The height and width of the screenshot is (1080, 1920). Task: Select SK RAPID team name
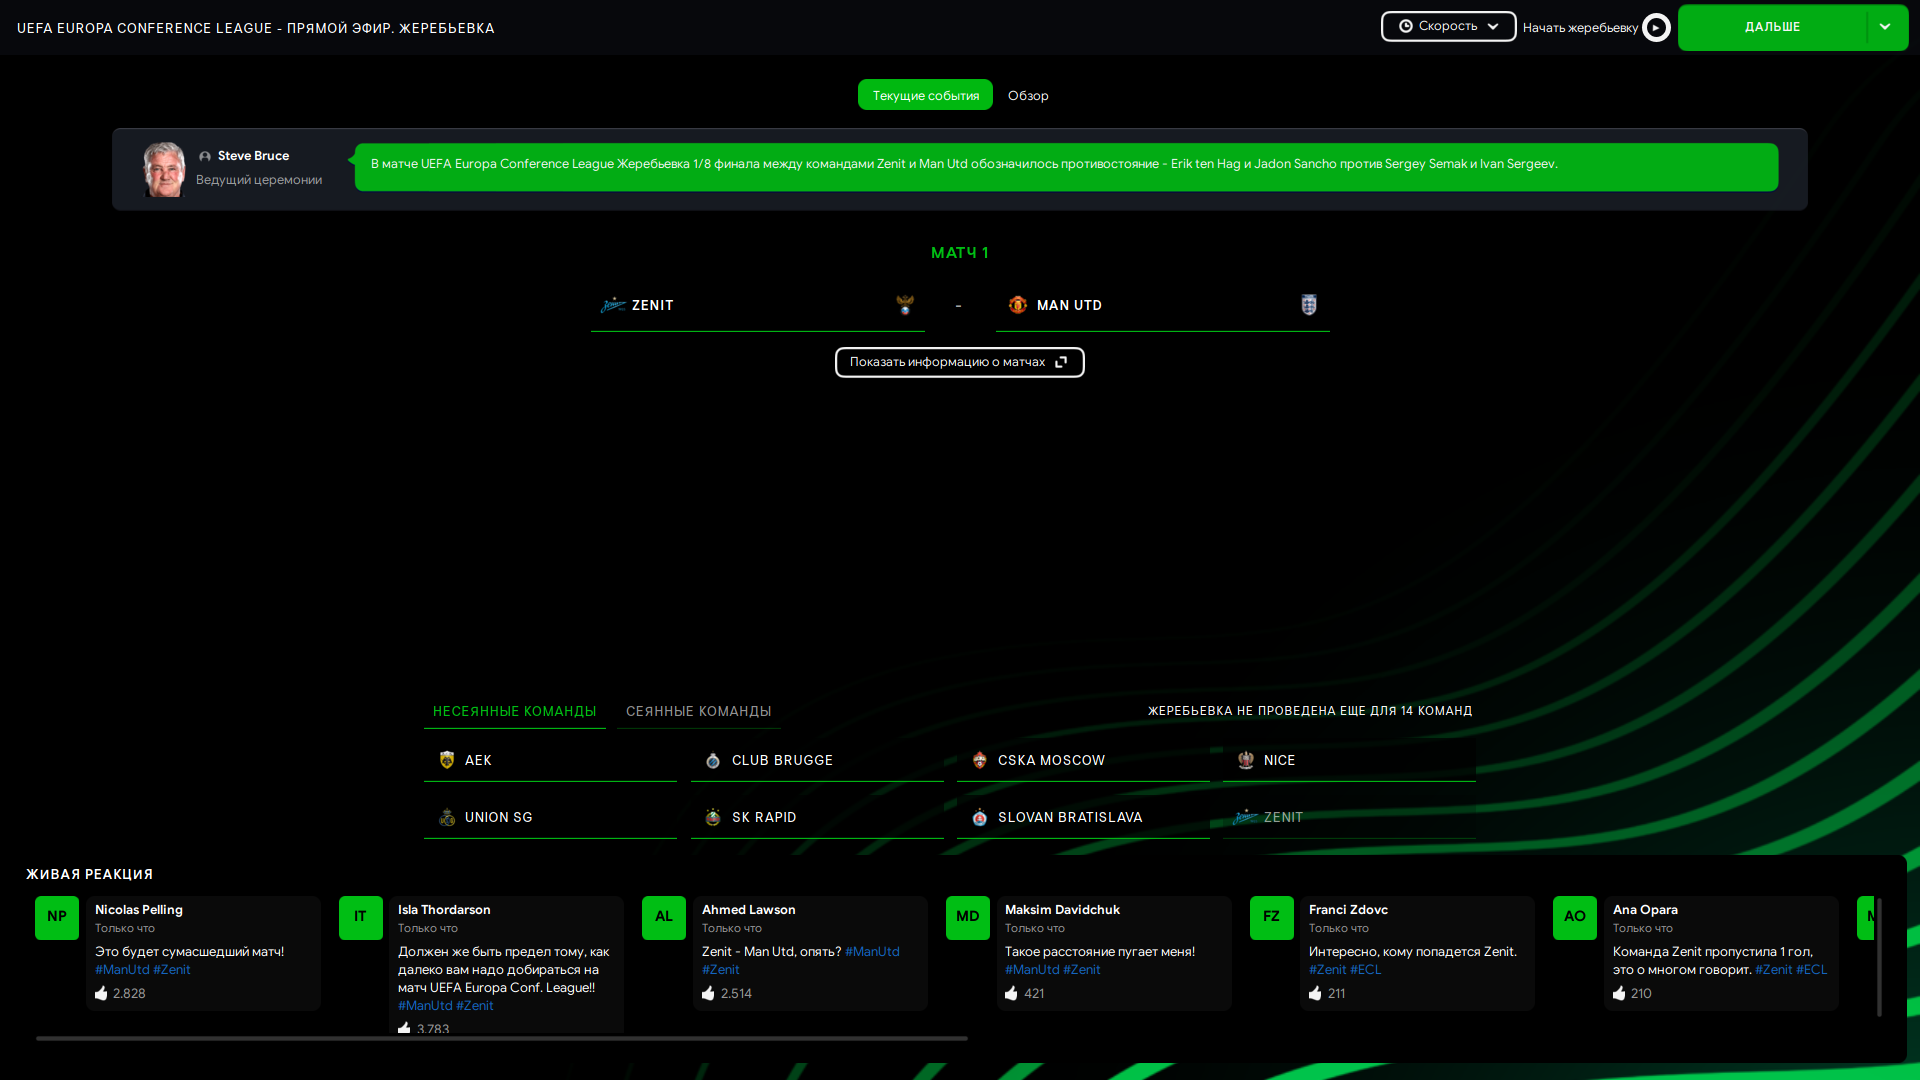pyautogui.click(x=764, y=817)
